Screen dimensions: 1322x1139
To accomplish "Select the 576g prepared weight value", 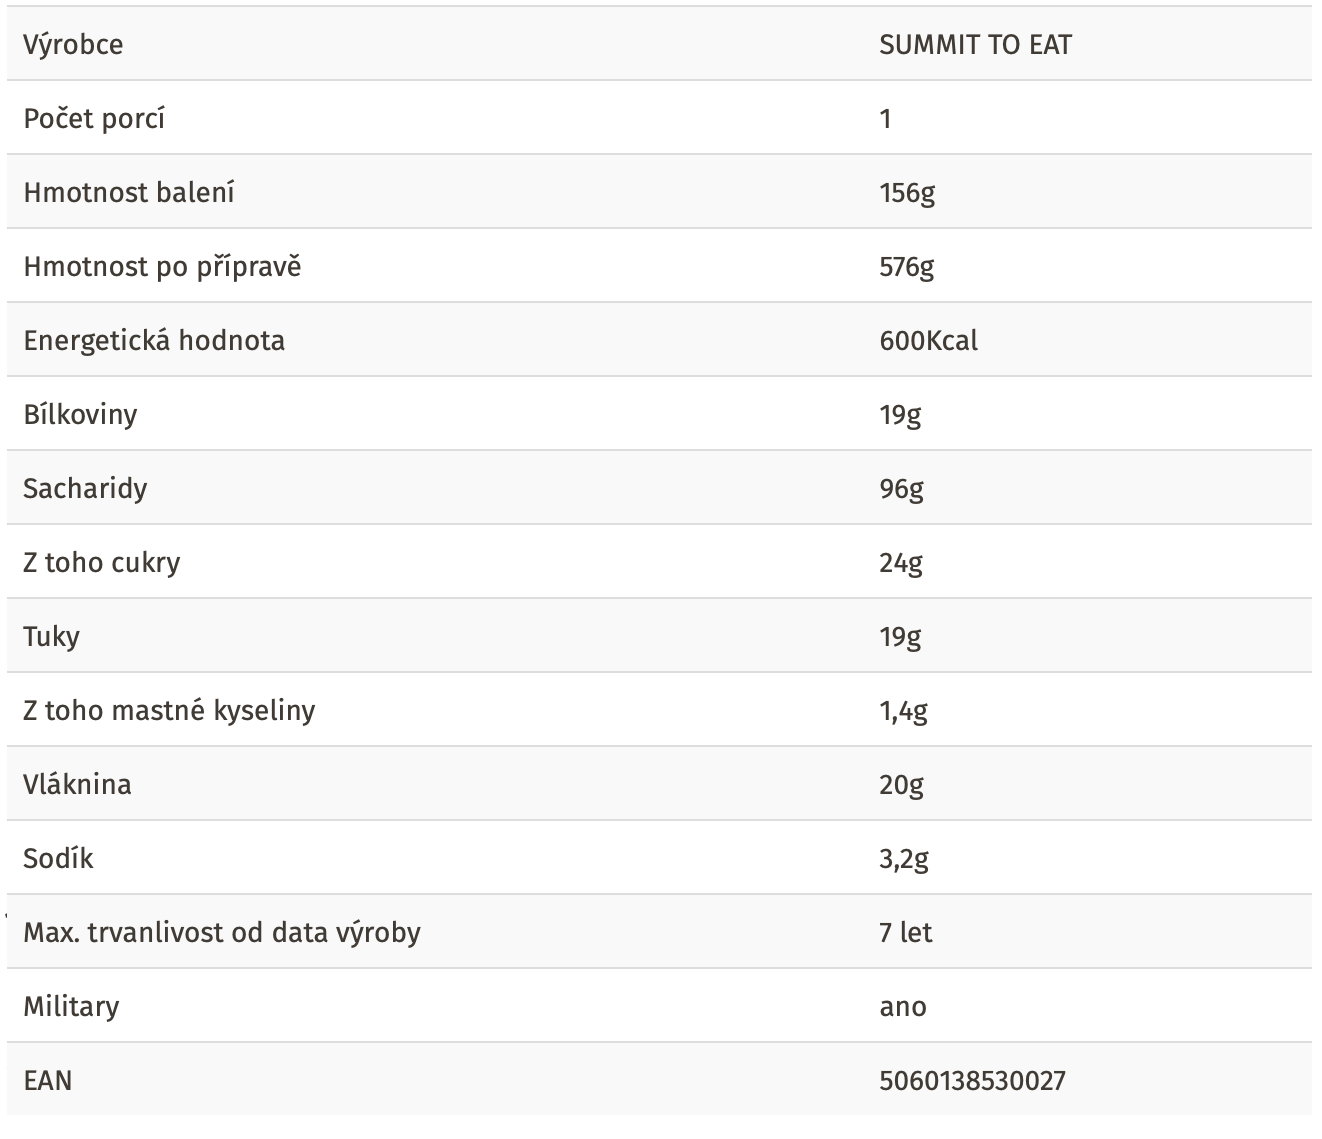I will 907,267.
